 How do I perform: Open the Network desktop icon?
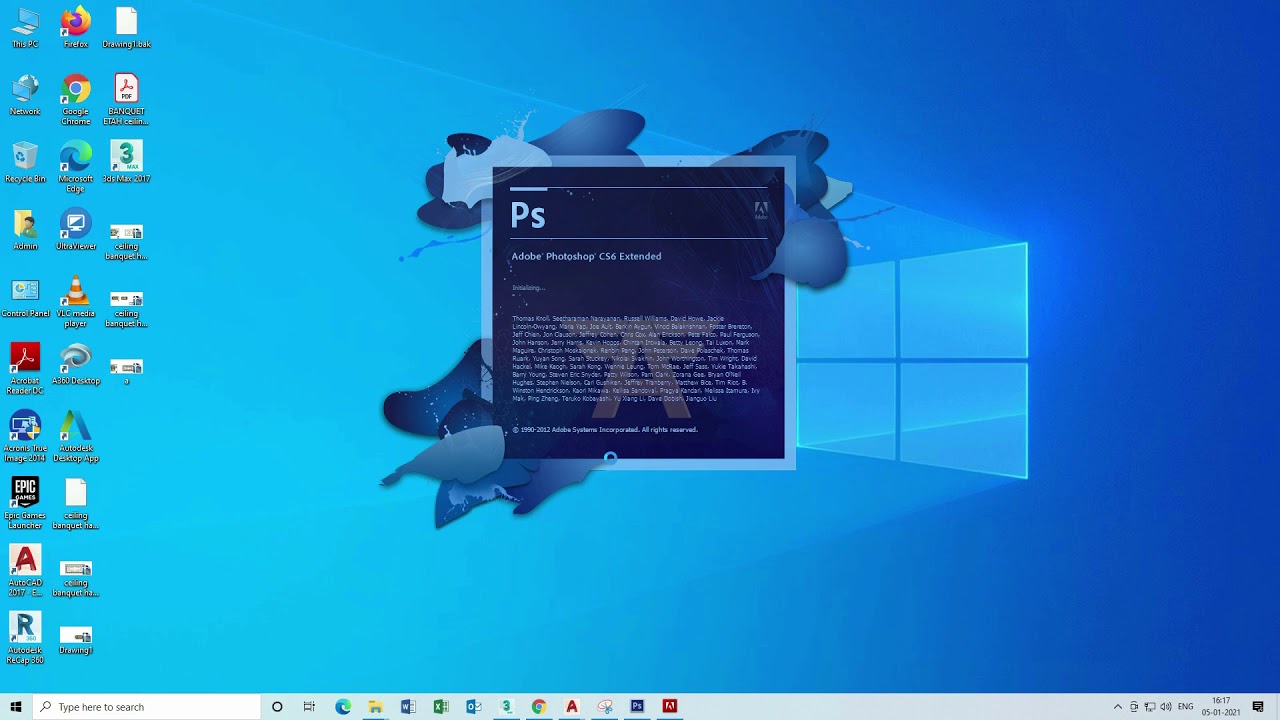pos(25,95)
